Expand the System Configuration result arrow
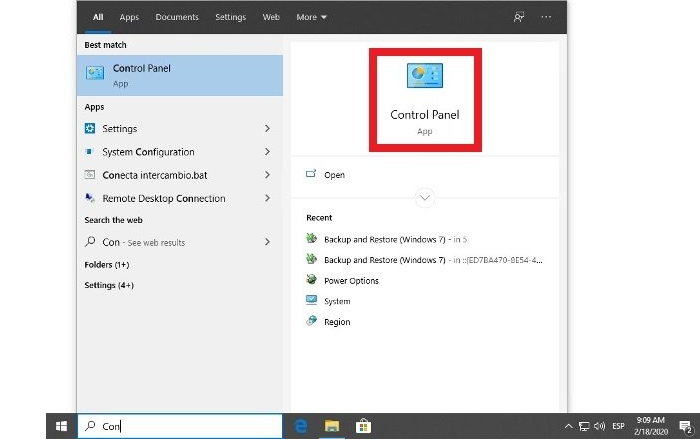 pyautogui.click(x=267, y=152)
